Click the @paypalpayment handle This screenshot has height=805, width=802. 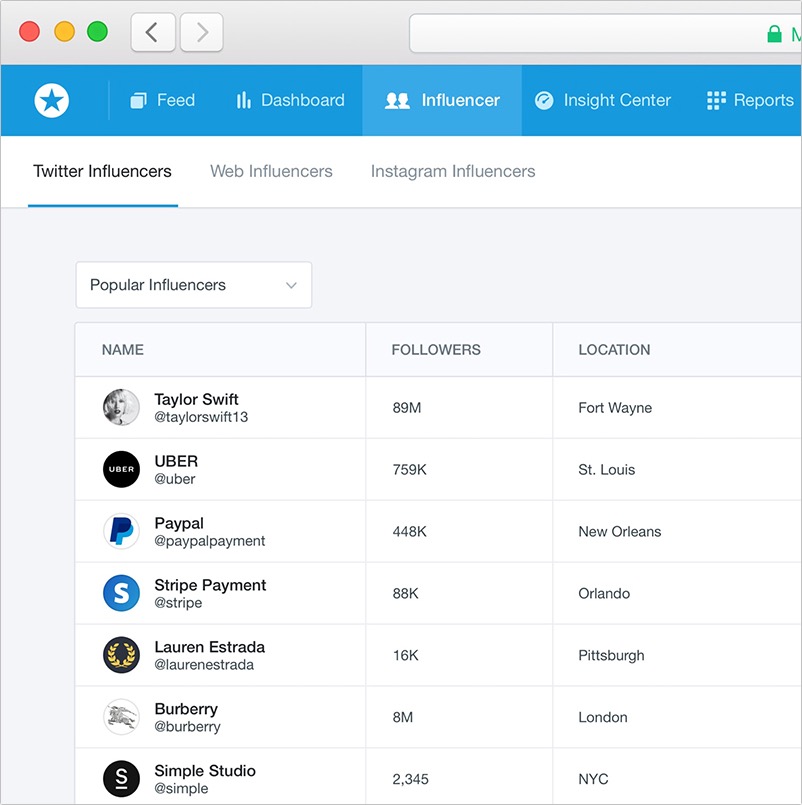tap(209, 541)
